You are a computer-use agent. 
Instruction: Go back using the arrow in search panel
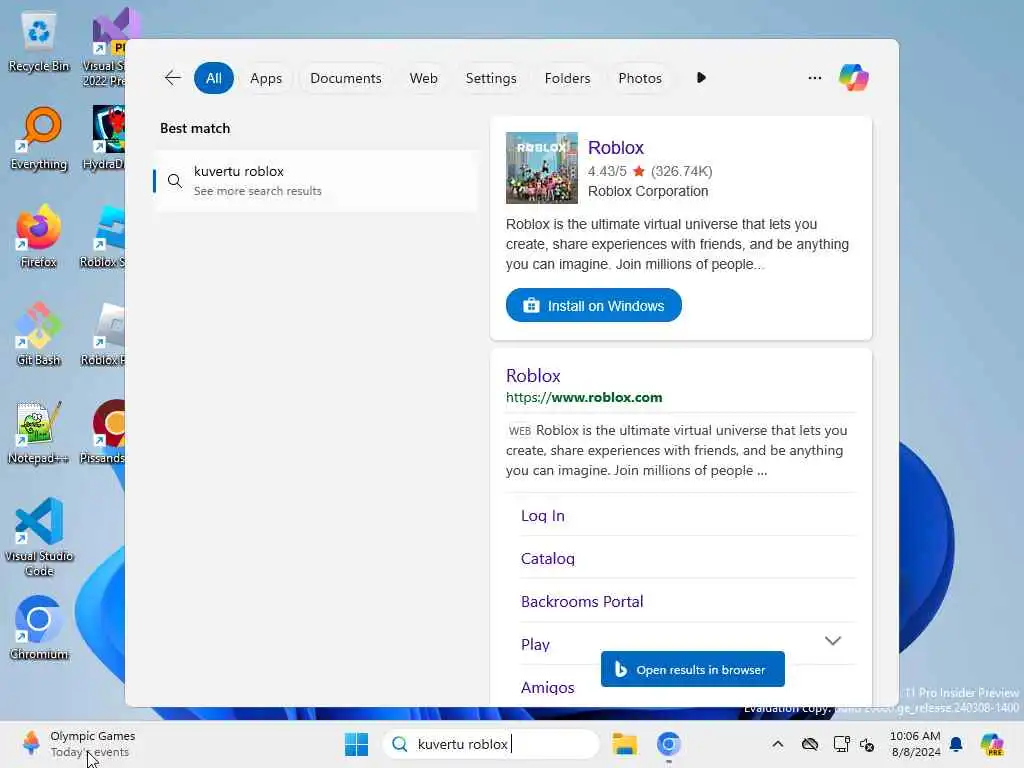point(172,78)
